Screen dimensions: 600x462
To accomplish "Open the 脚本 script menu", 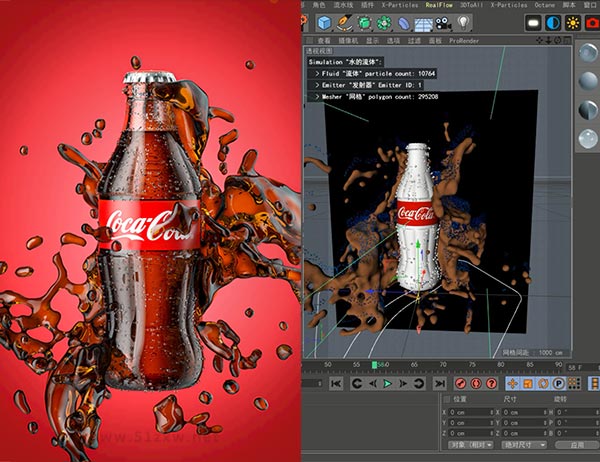I will tap(569, 5).
